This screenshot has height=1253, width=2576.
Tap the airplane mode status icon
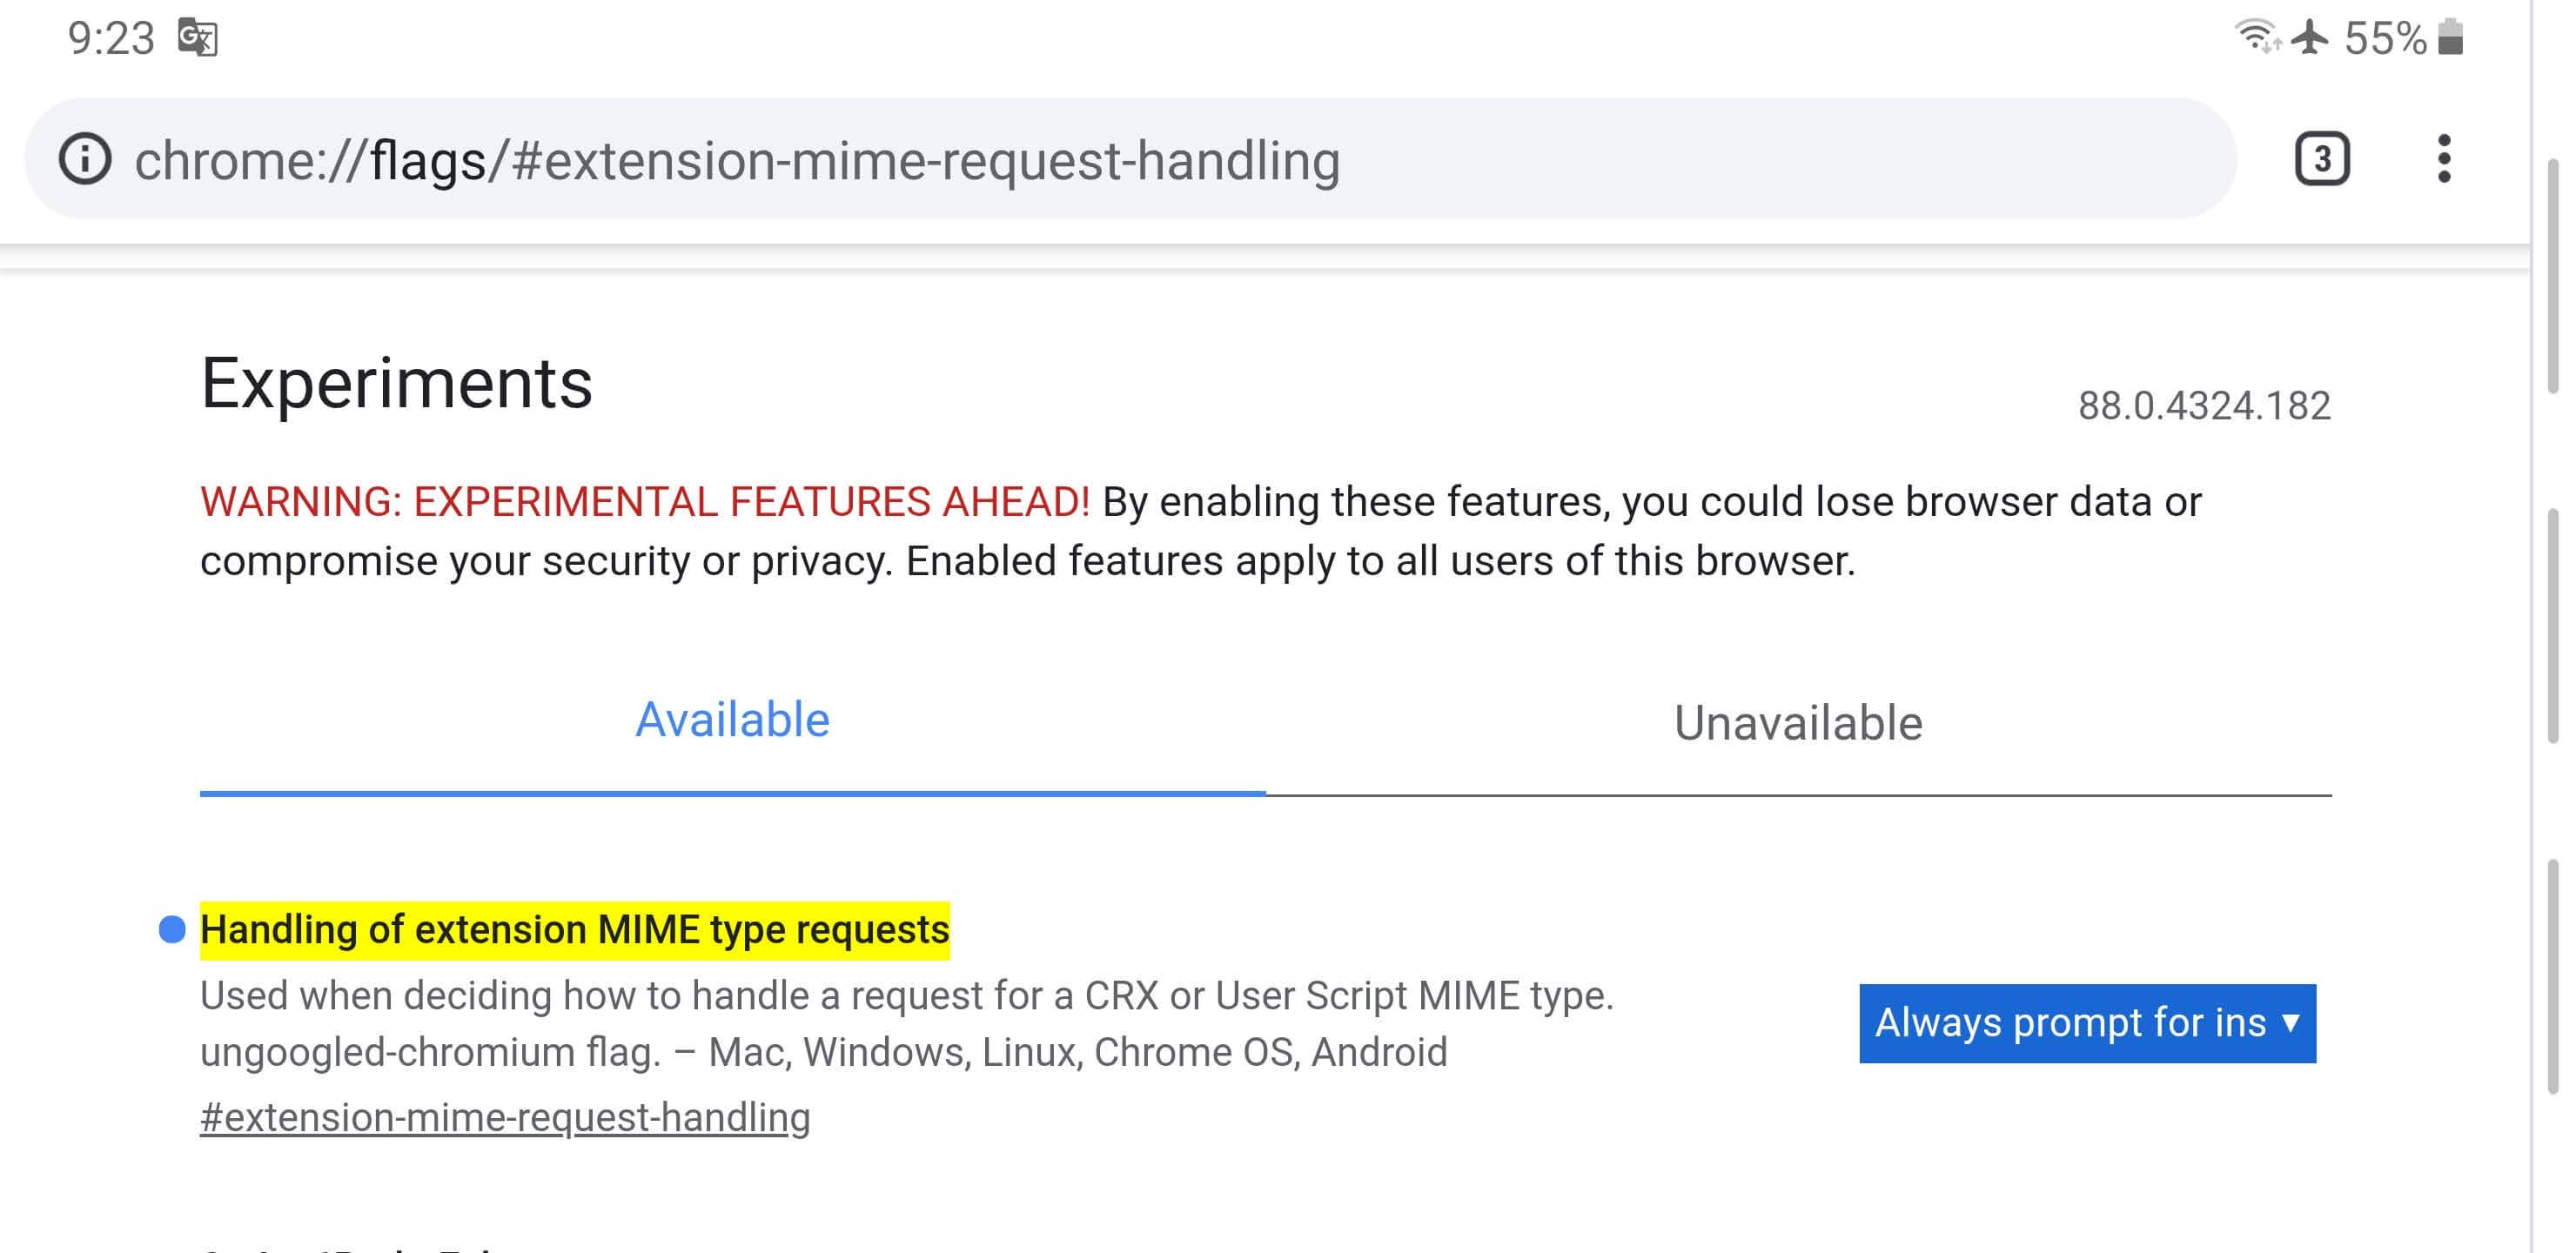2310,37
